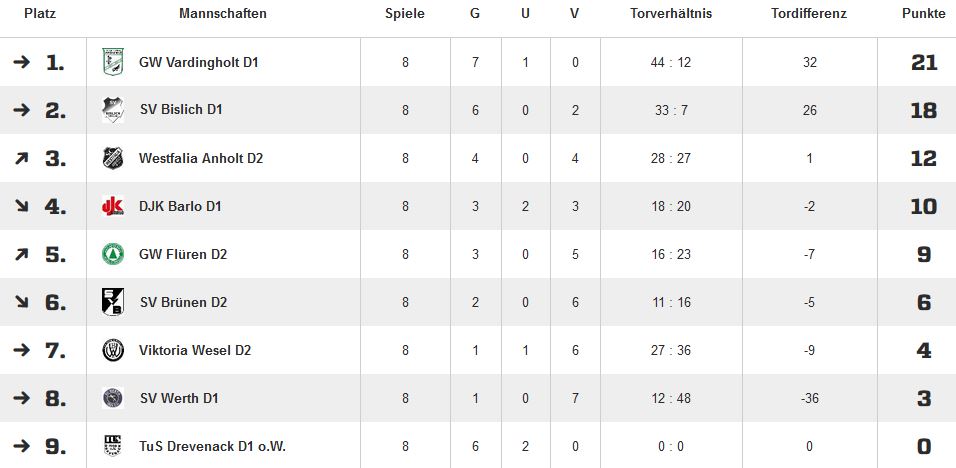This screenshot has width=956, height=468.
Task: Click the SV Werth D1 club logo
Action: [113, 398]
